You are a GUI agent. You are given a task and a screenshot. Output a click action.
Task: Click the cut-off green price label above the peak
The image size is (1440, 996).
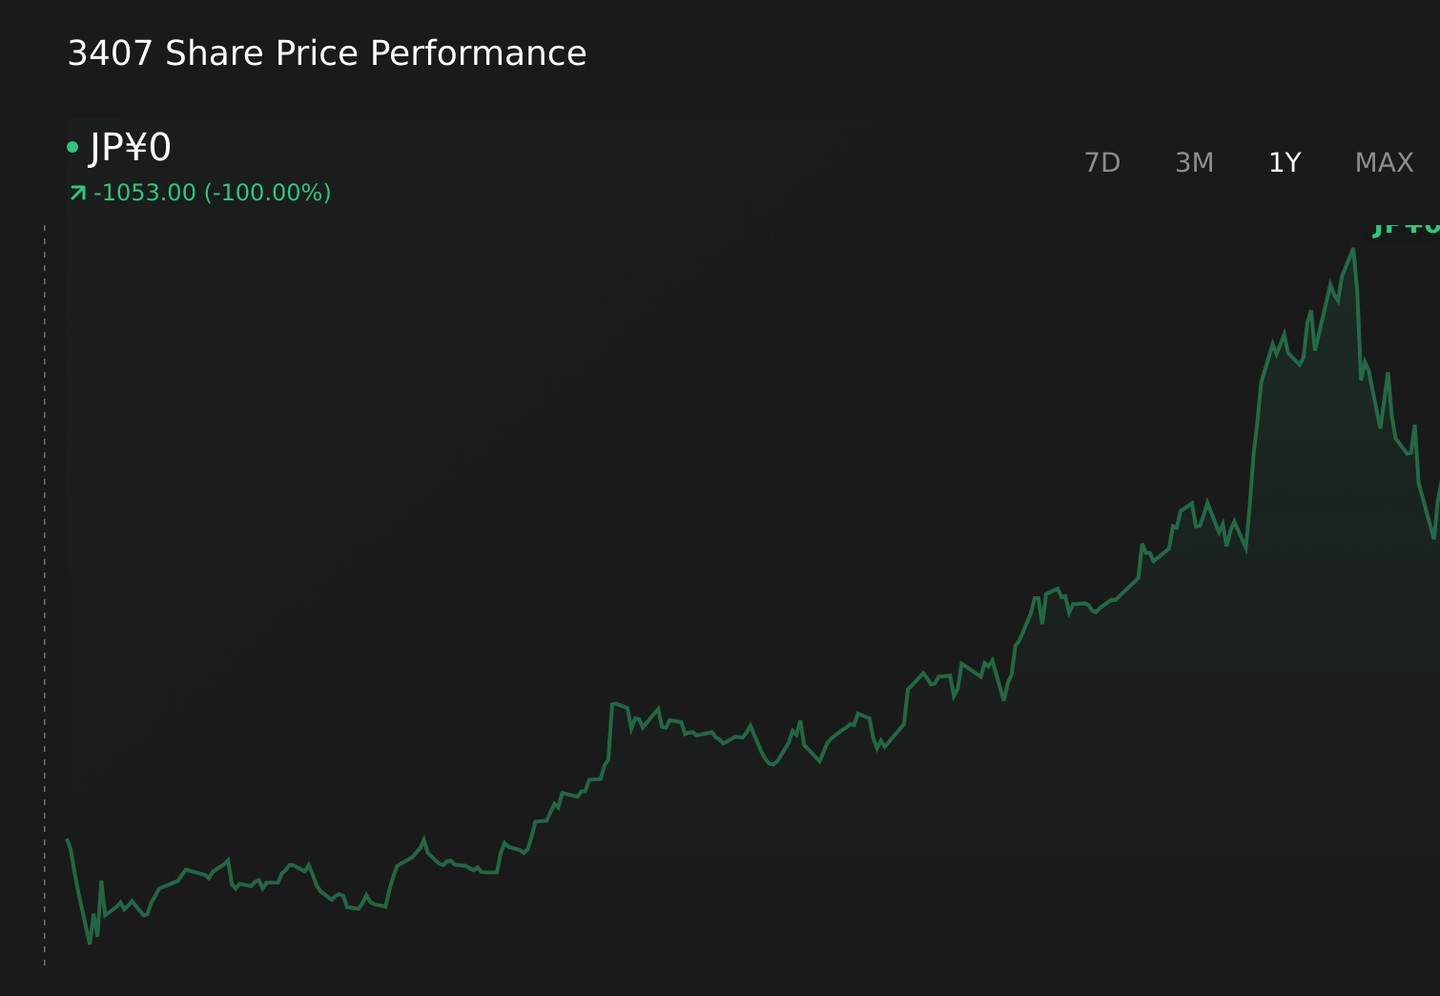point(1406,228)
